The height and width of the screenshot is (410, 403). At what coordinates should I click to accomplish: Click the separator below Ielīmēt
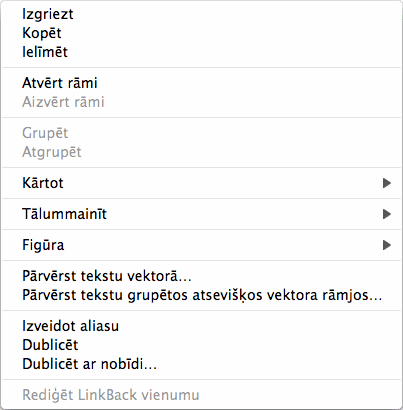[x=201, y=68]
